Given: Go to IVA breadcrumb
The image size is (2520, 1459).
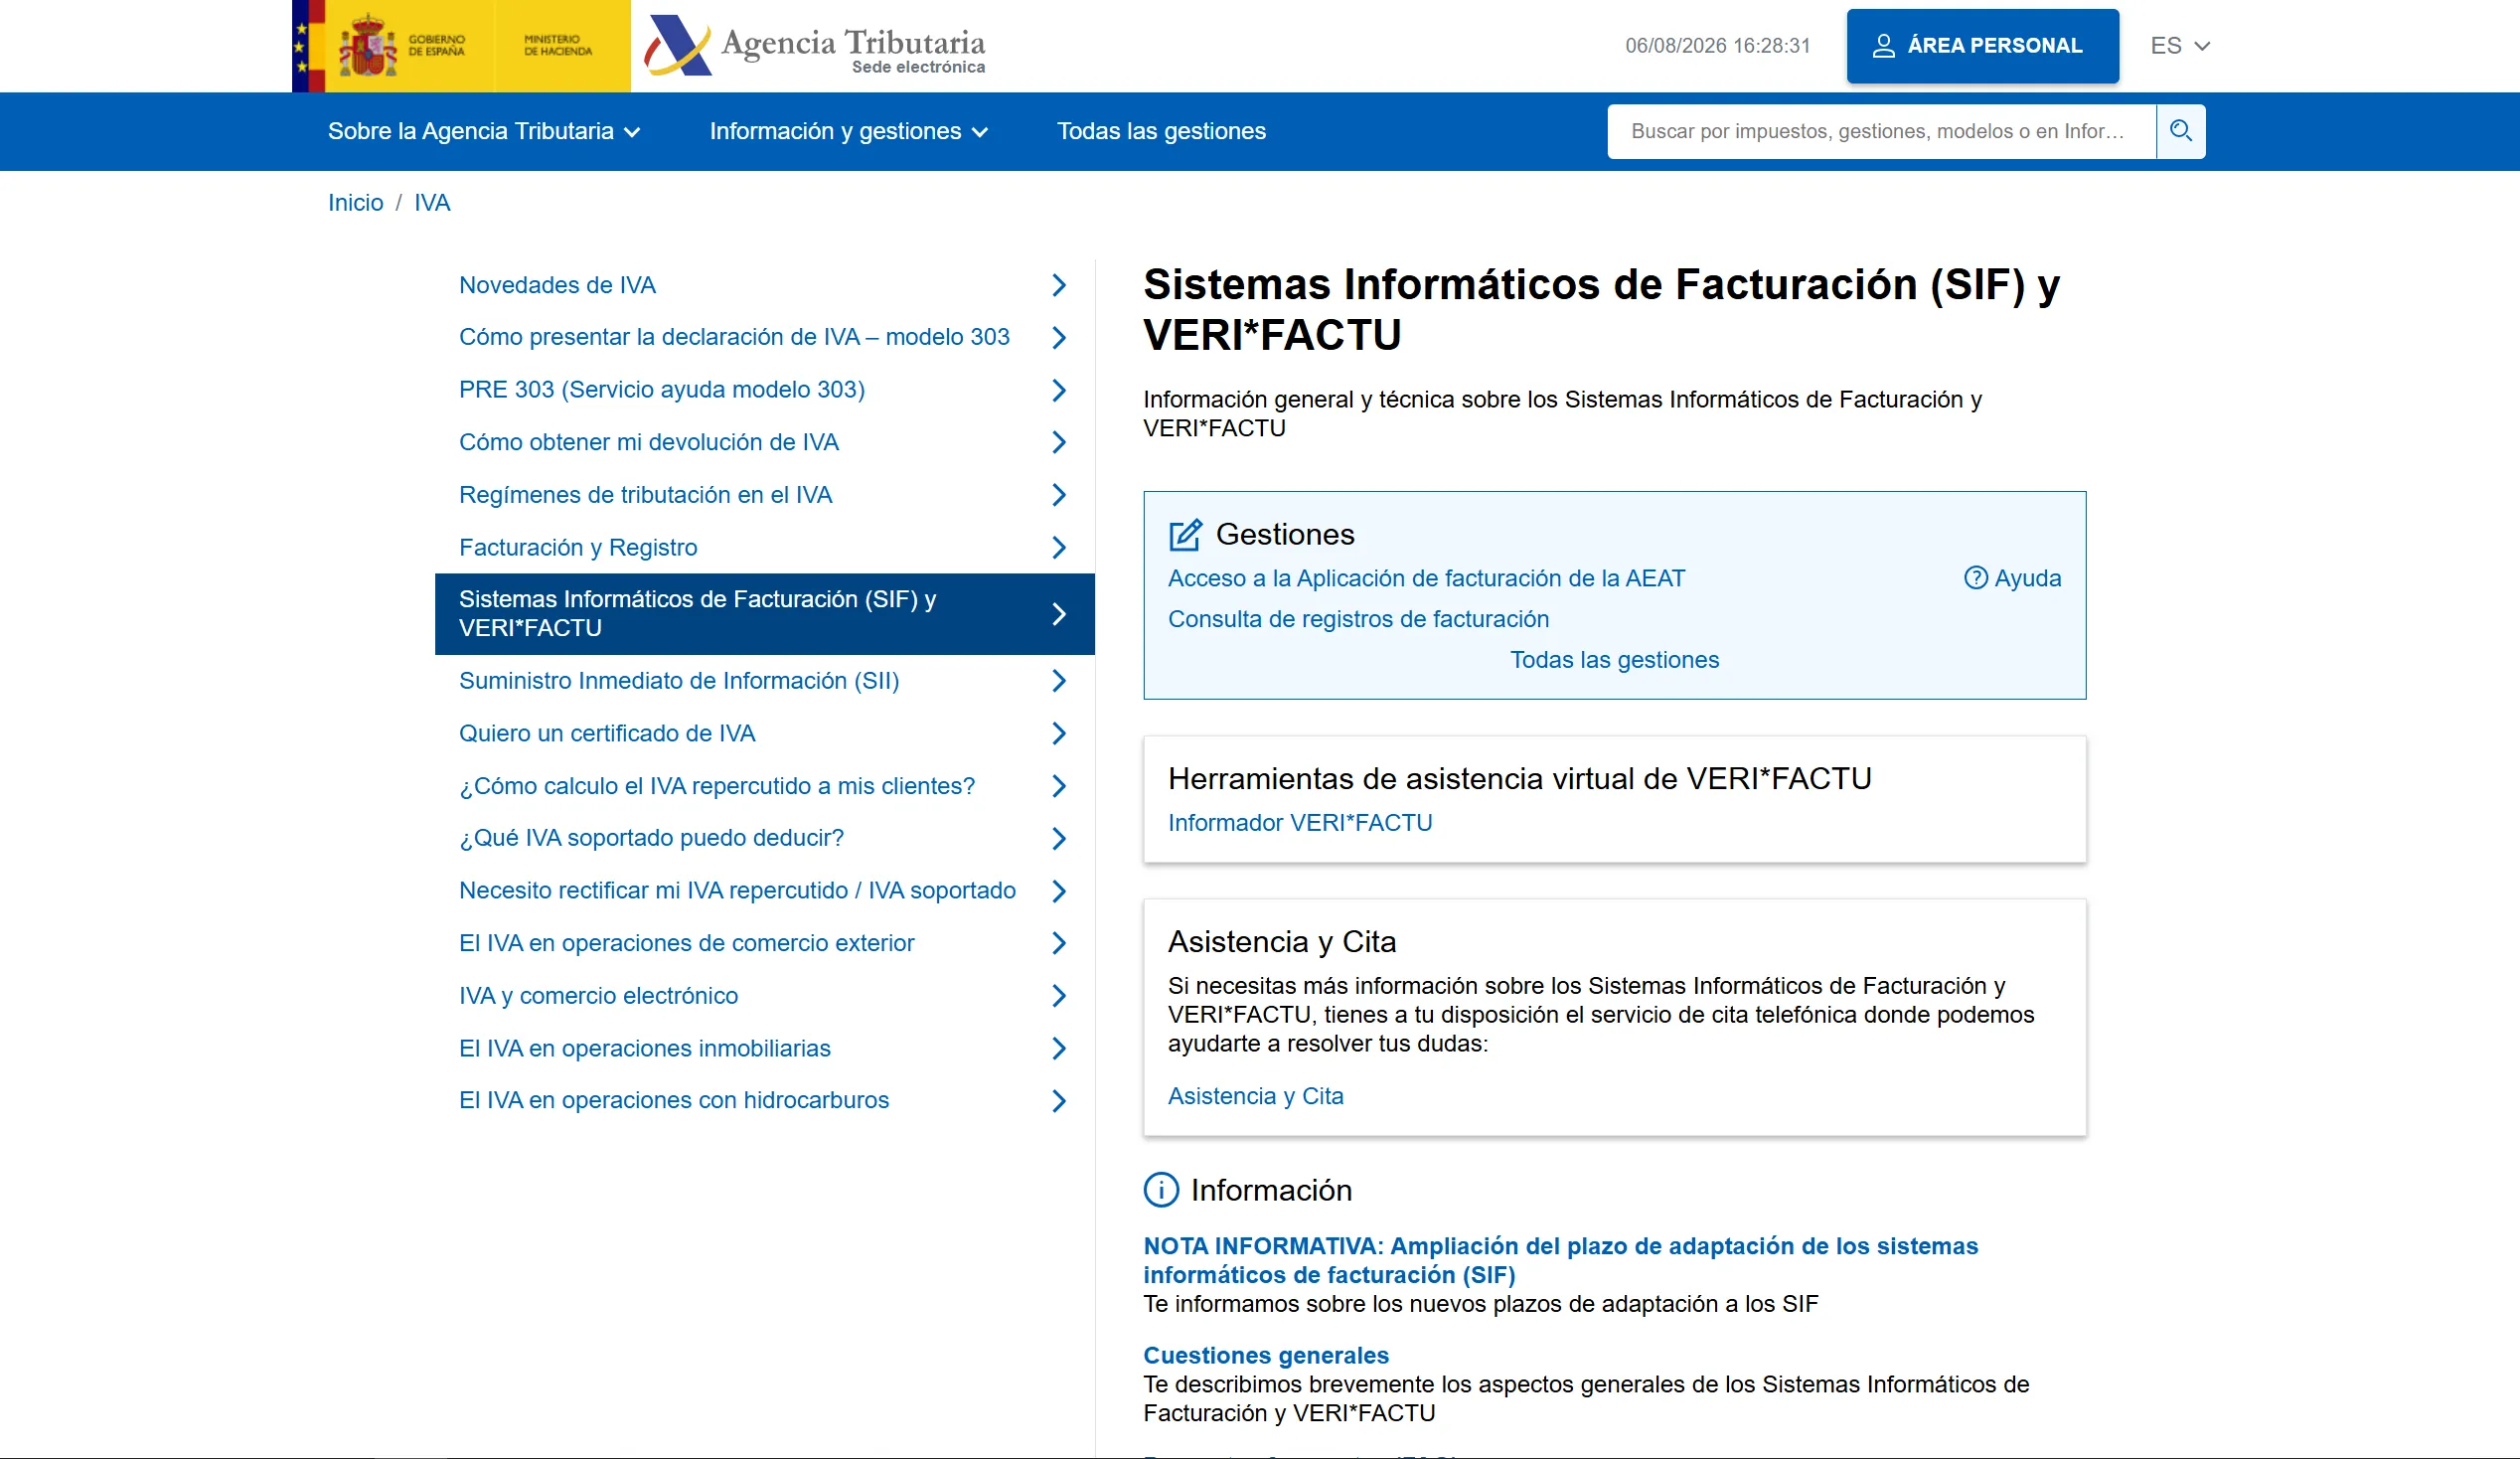Looking at the screenshot, I should [432, 203].
